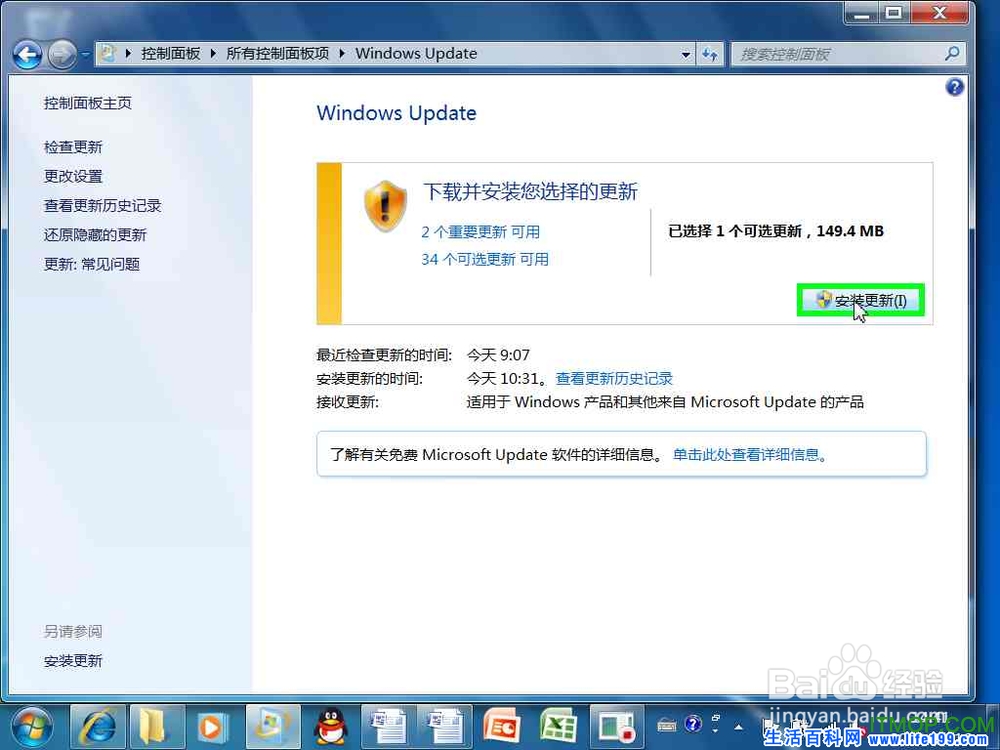Open View update history (查看更新历史记录) in sidebar
Image resolution: width=1000 pixels, height=750 pixels.
pos(102,206)
